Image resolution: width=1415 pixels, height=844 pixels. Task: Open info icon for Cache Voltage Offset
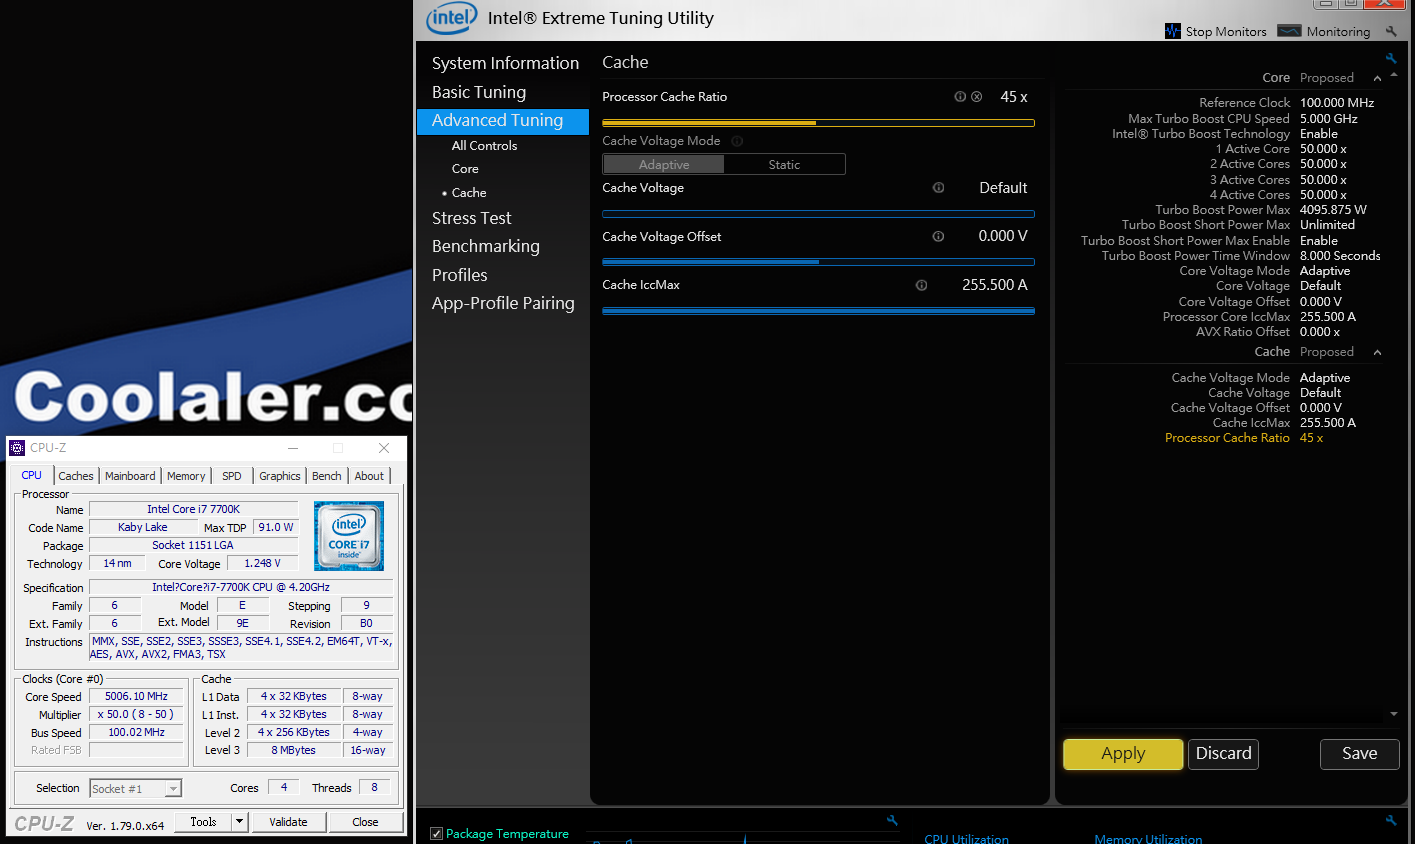pyautogui.click(x=938, y=237)
